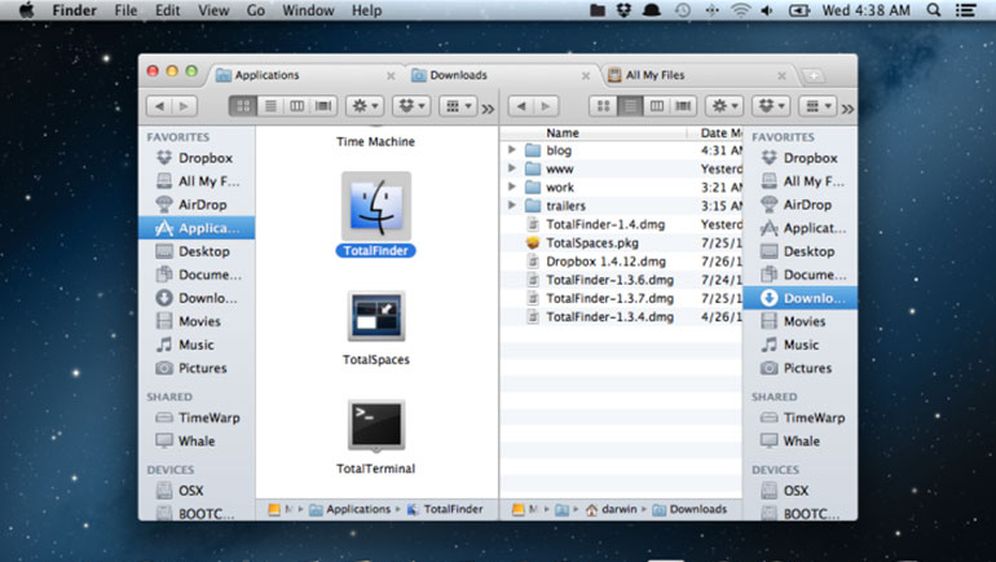Open right pane Action gear dropdown
This screenshot has height=562, width=996.
pyautogui.click(x=725, y=106)
